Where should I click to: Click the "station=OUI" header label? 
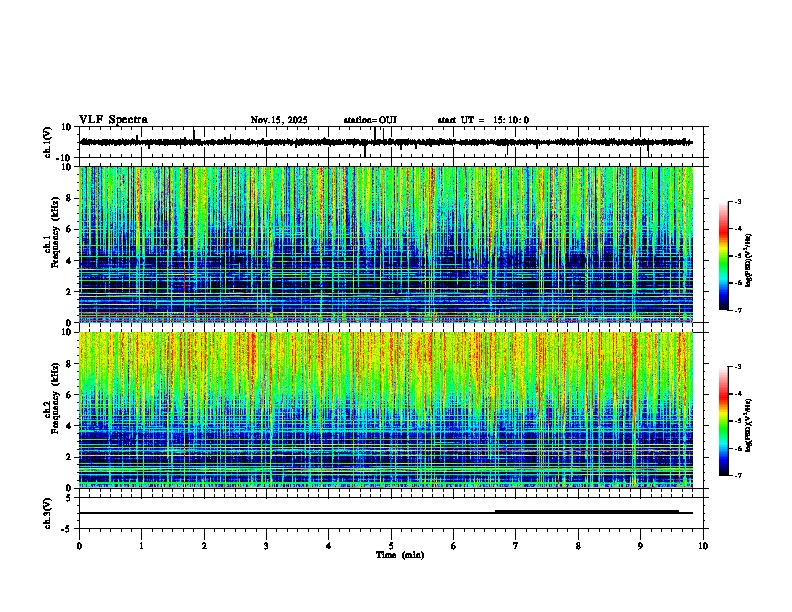[x=370, y=120]
